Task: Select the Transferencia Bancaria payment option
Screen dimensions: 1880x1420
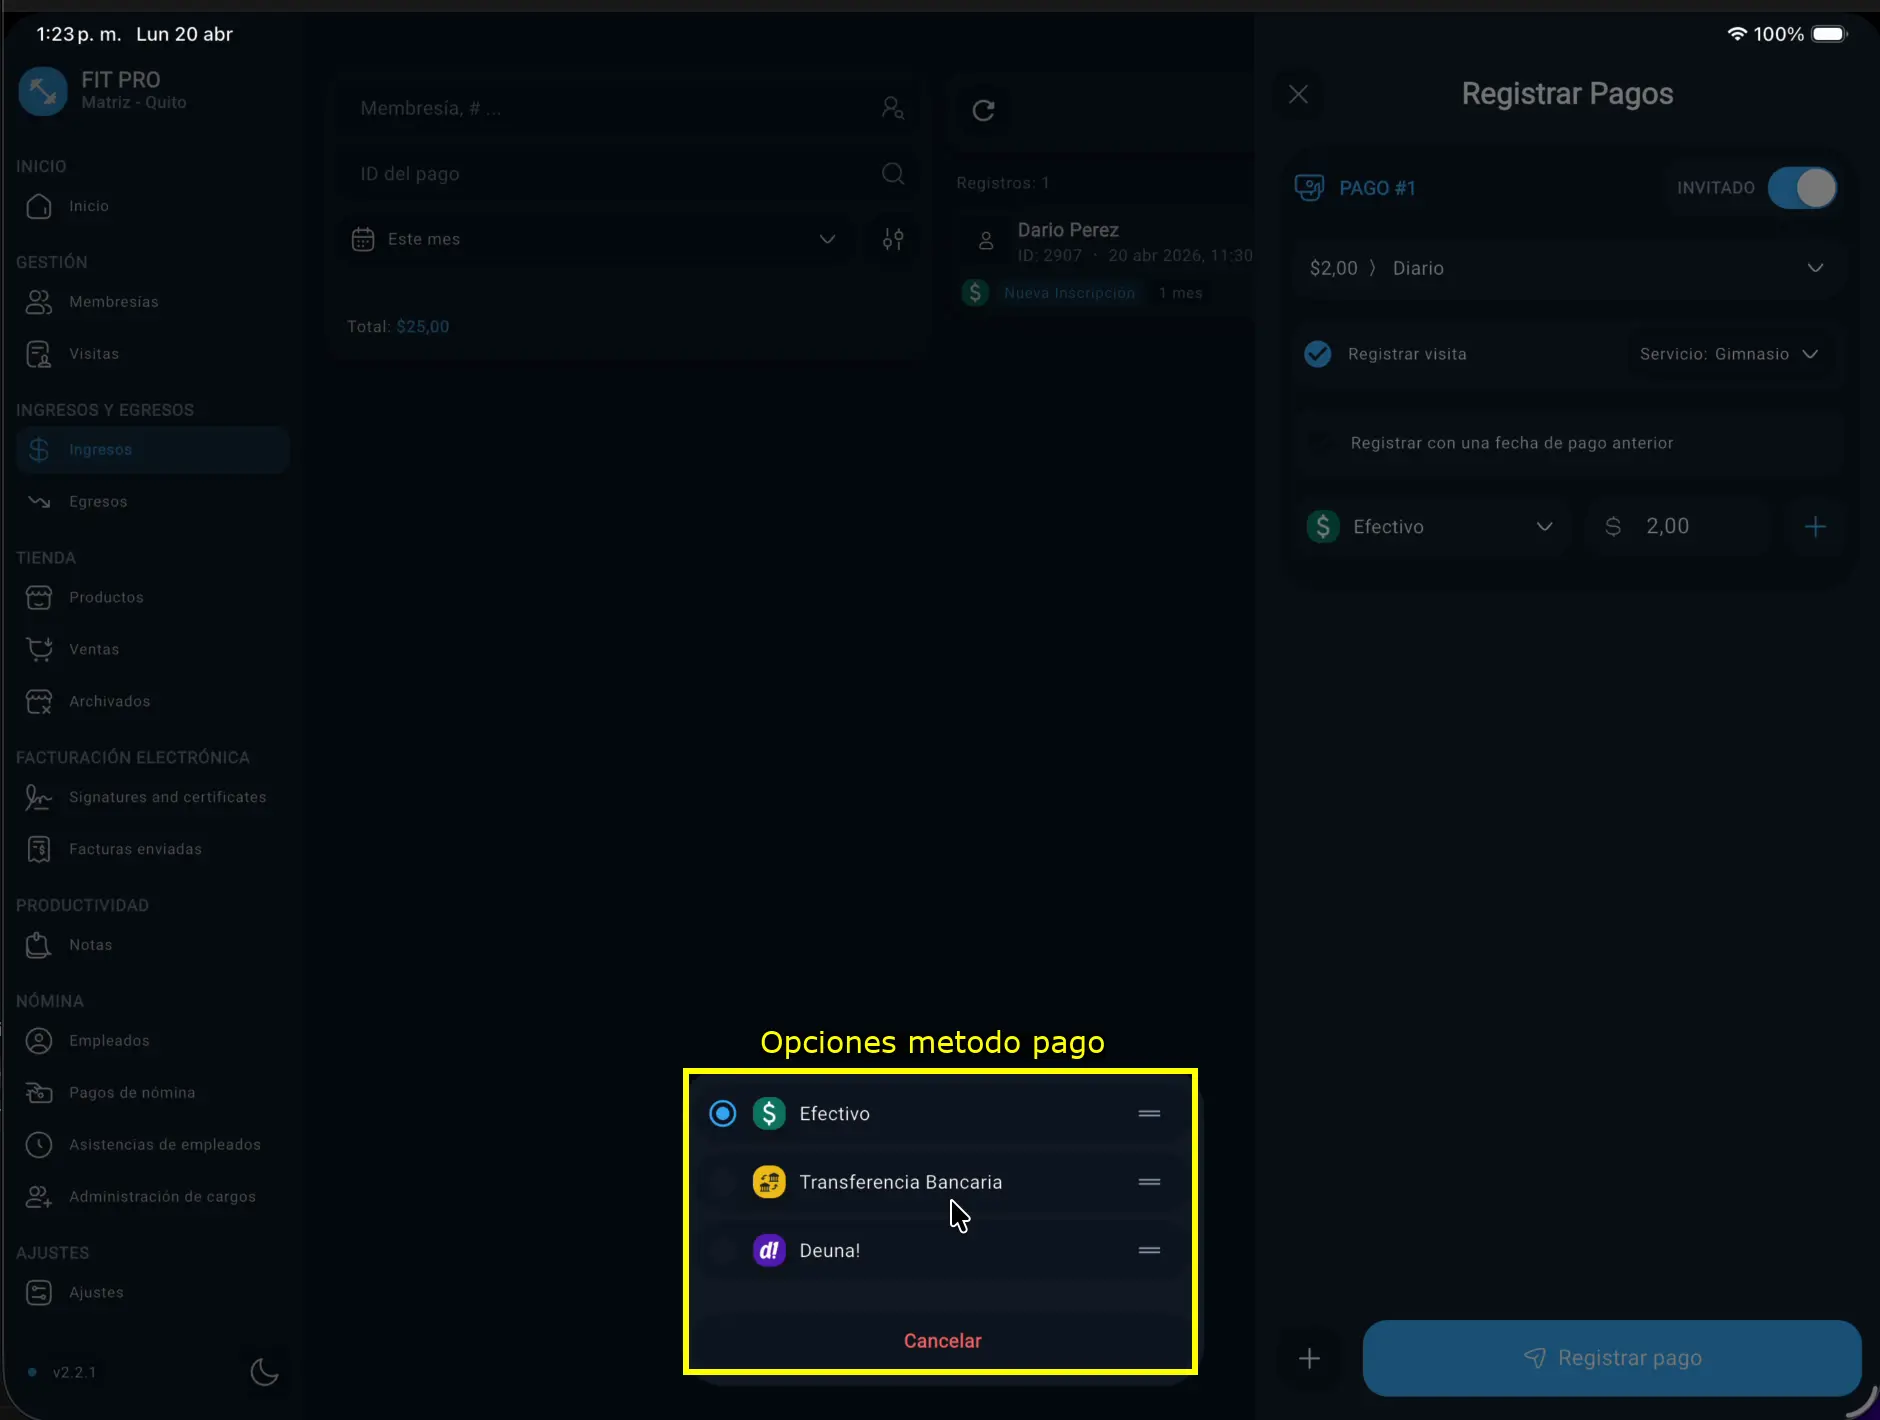Action: pyautogui.click(x=900, y=1182)
